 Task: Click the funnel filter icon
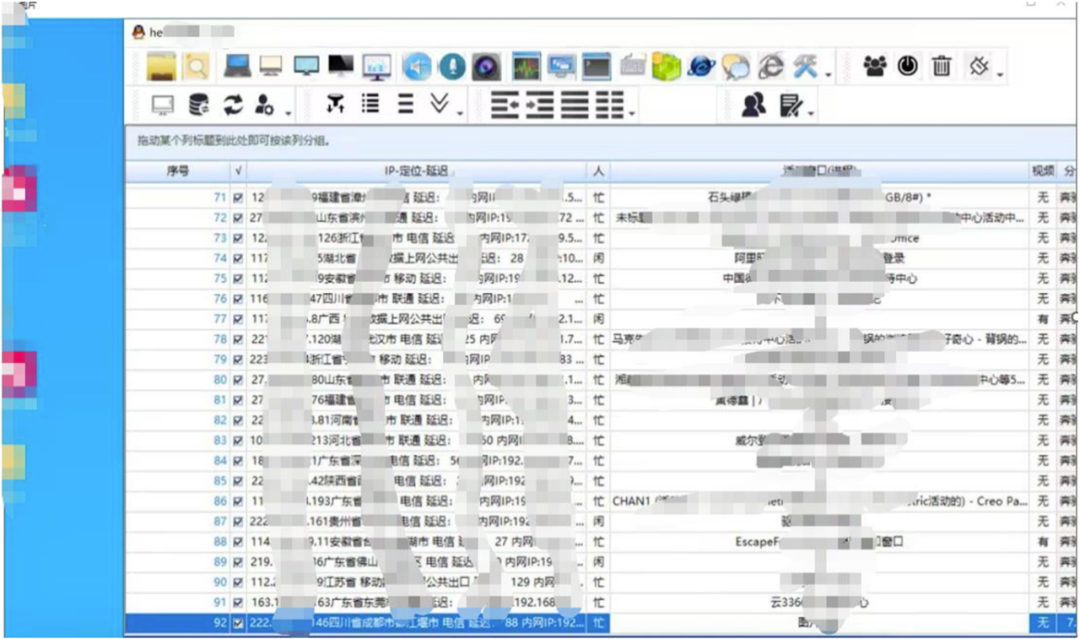335,104
